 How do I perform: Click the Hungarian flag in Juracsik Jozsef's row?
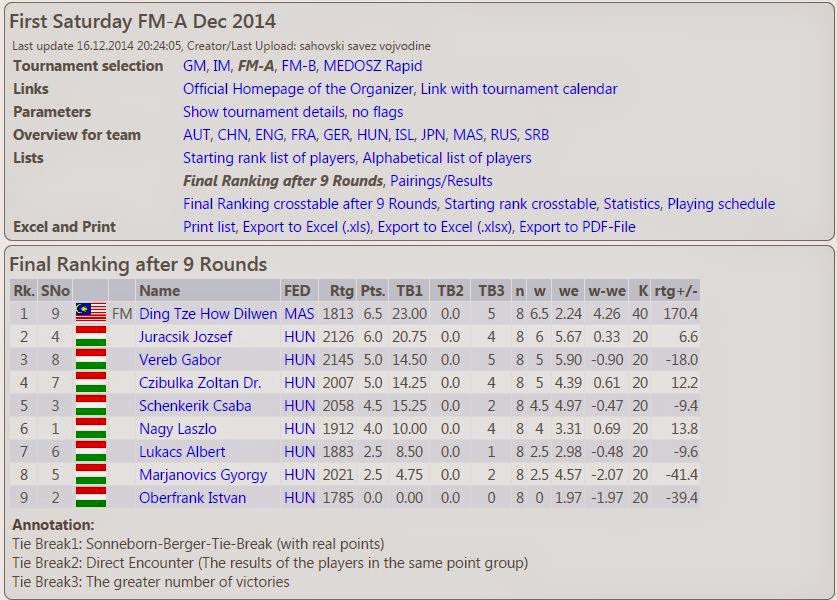[x=91, y=336]
